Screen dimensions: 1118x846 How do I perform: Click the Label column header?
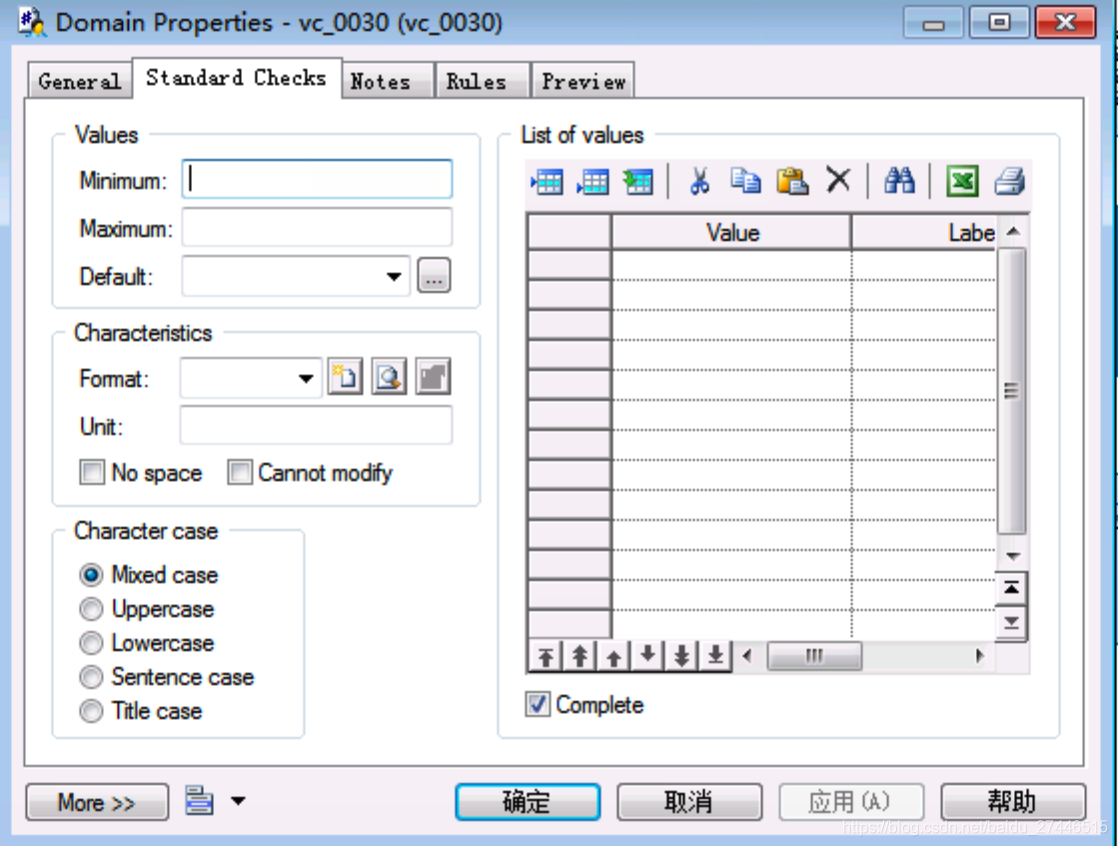click(x=924, y=232)
